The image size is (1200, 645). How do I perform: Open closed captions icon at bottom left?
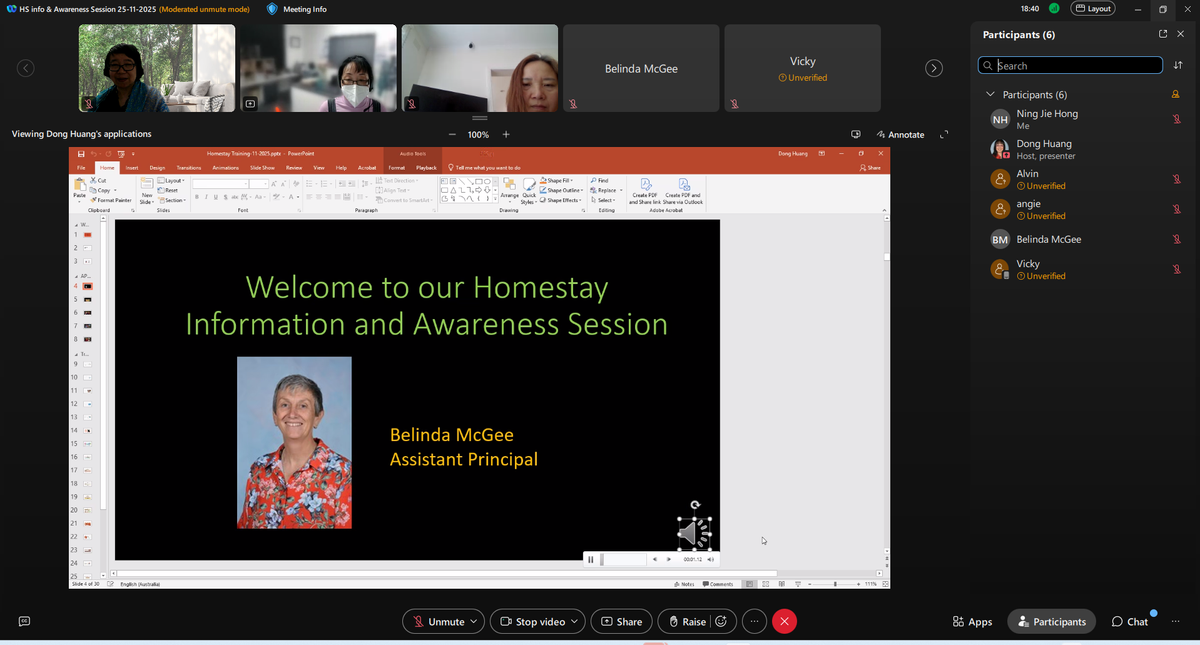tap(24, 621)
